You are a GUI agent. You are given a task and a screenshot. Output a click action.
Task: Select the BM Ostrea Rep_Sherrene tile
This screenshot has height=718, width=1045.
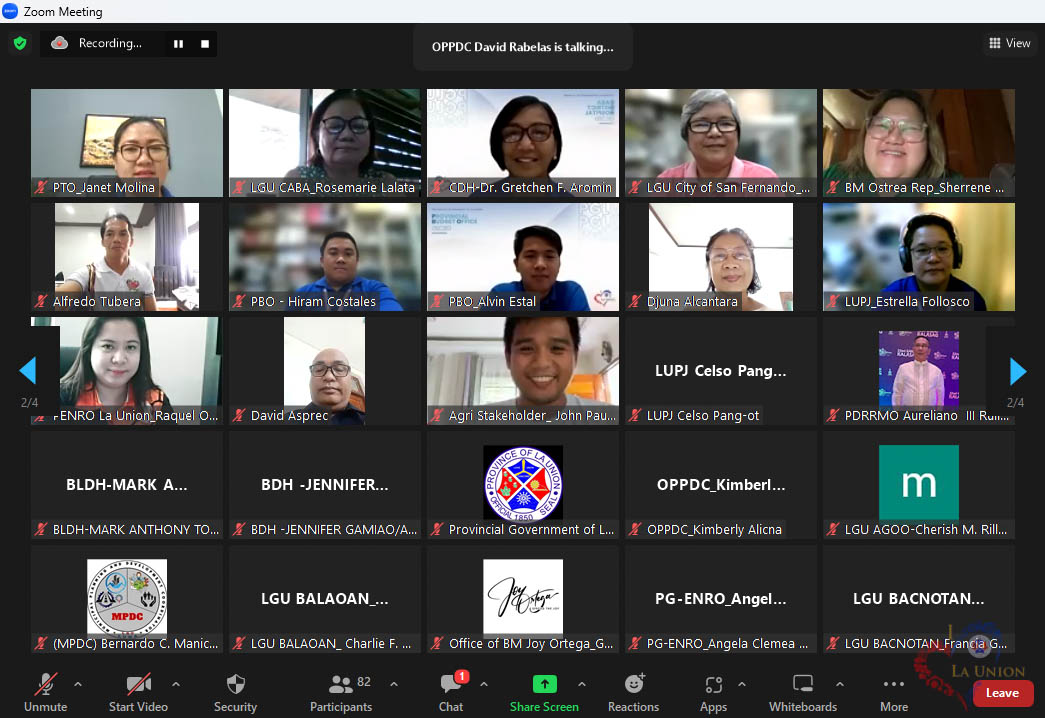tap(919, 143)
